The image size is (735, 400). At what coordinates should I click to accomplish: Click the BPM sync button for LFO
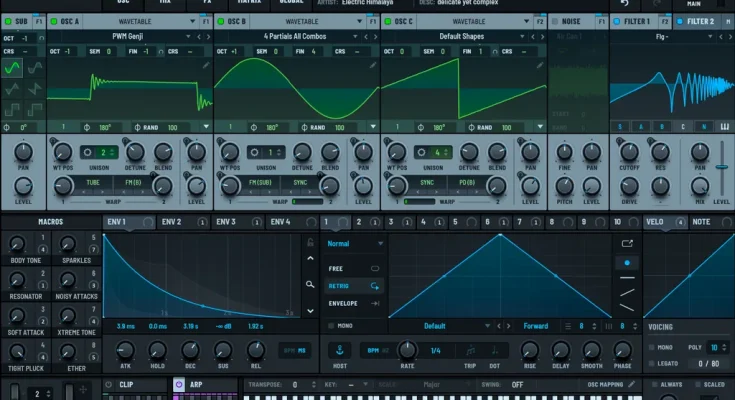tap(375, 350)
